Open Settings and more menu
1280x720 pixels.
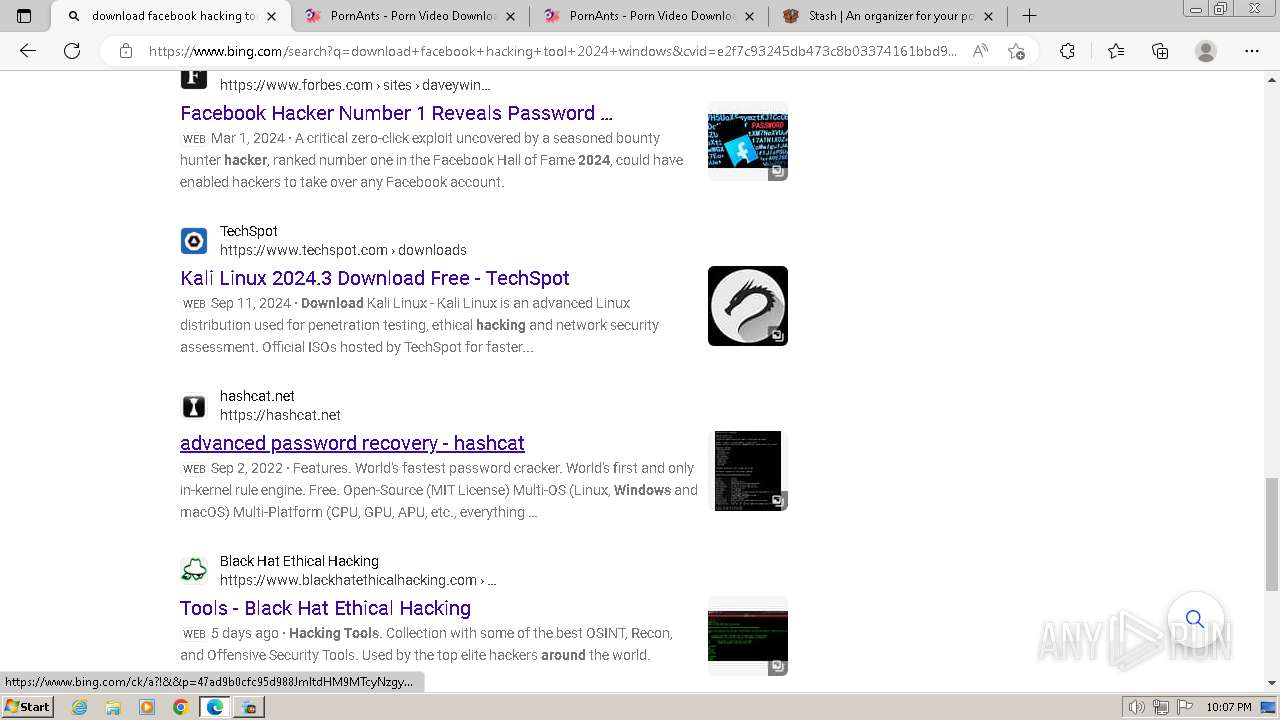(1252, 51)
